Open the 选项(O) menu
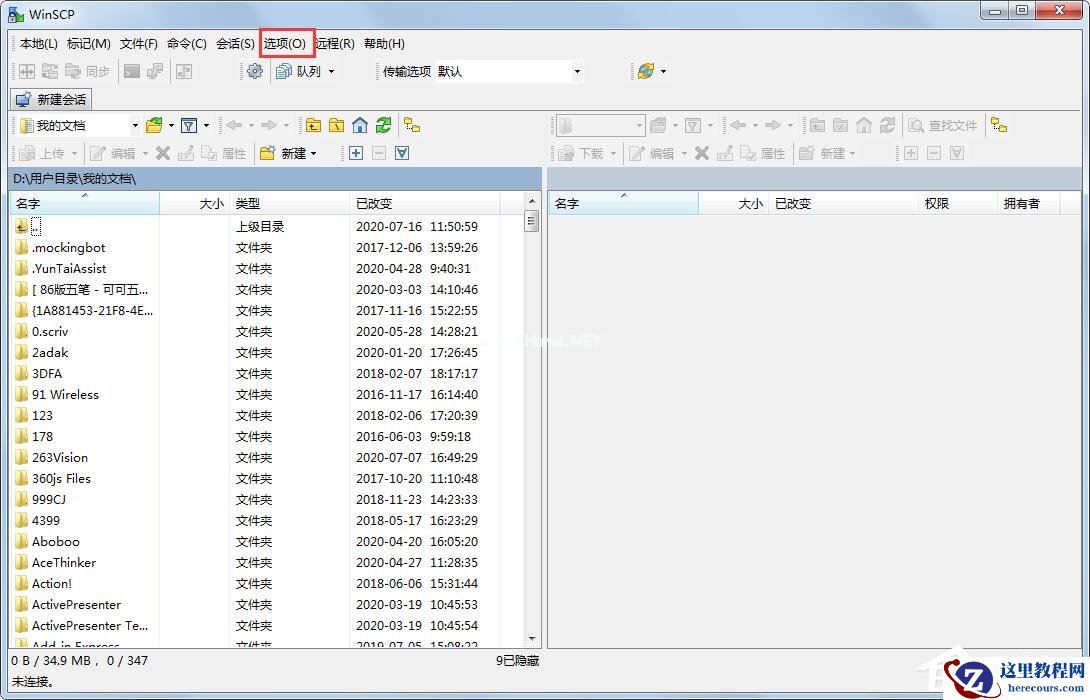The width and height of the screenshot is (1090, 700). pyautogui.click(x=285, y=43)
